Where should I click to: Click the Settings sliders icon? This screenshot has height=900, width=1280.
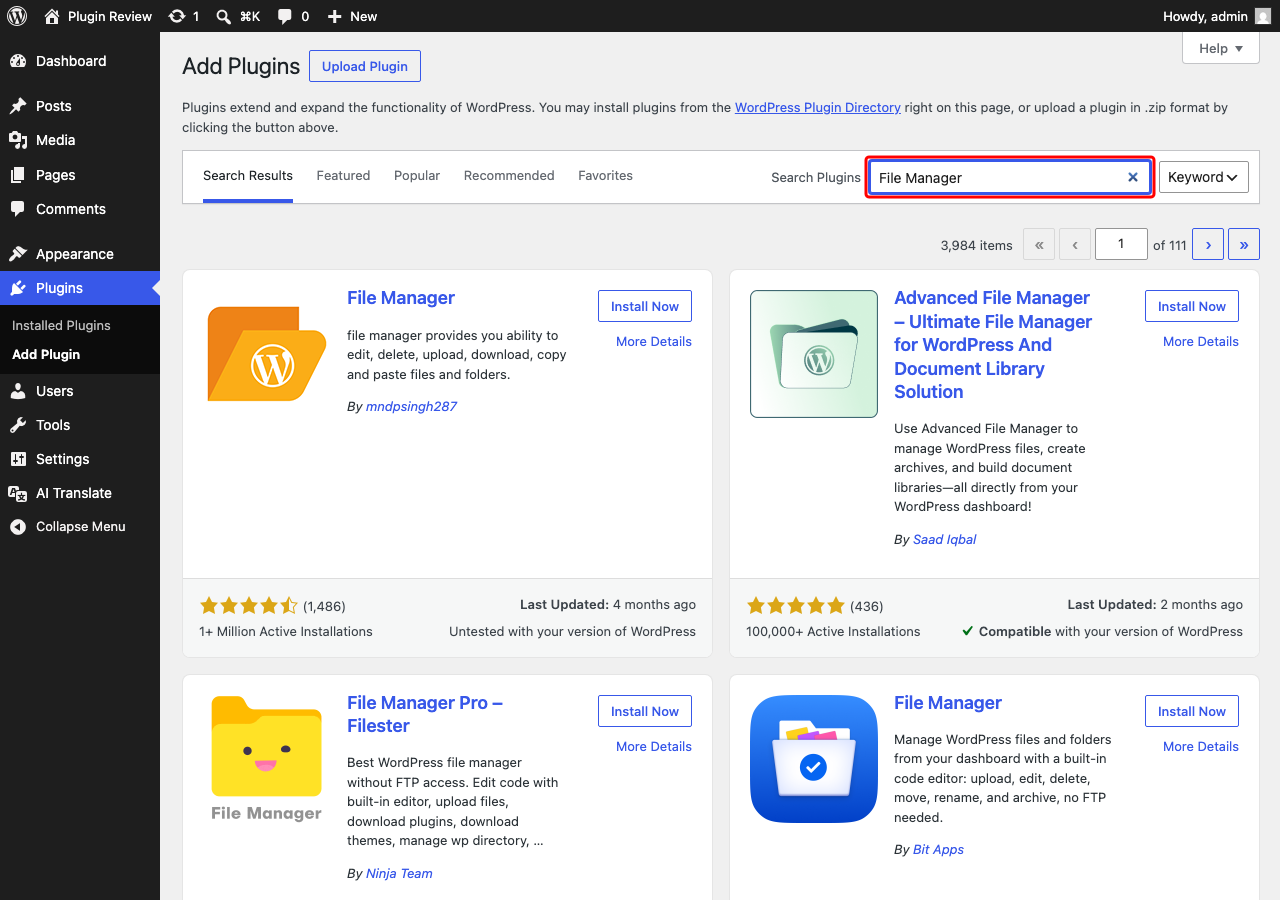[x=18, y=459]
